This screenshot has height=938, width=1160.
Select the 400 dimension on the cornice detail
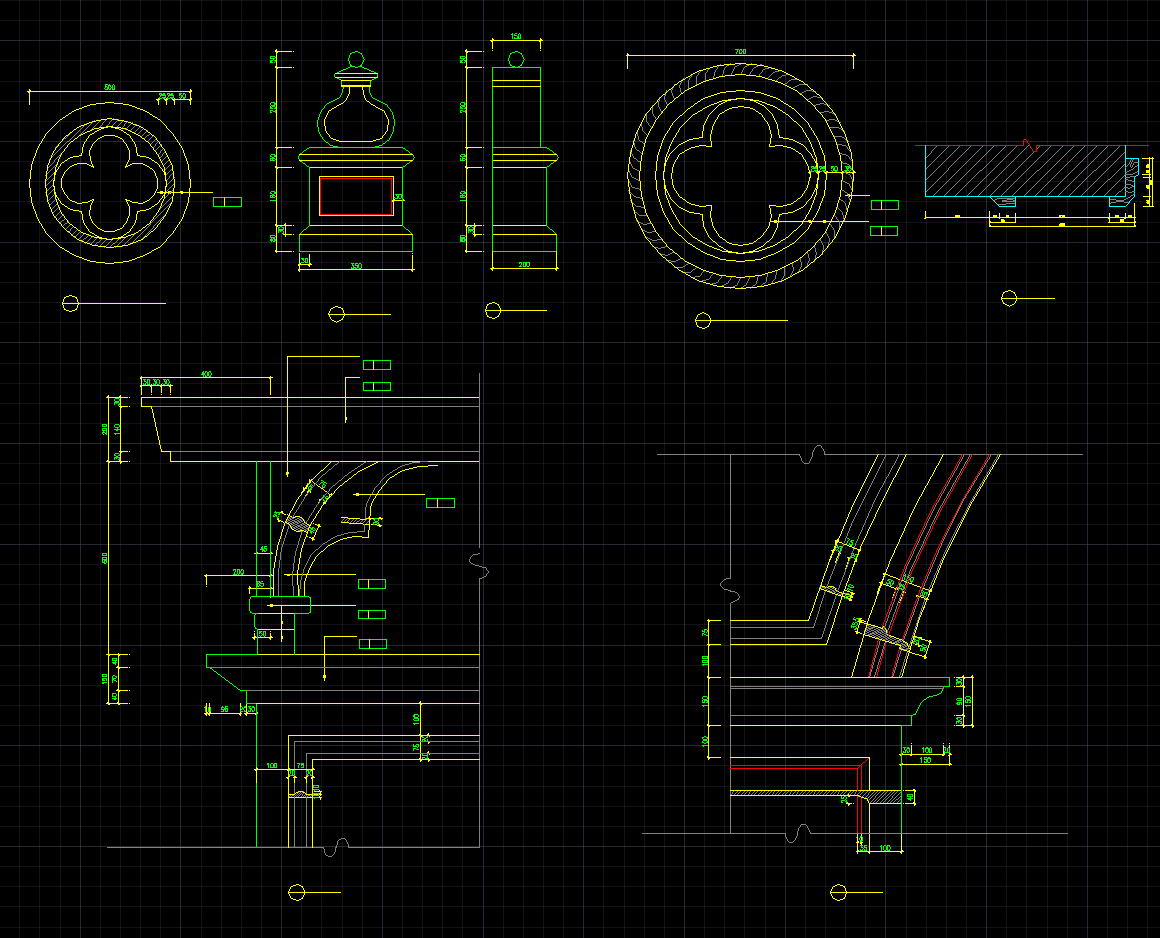[x=206, y=374]
